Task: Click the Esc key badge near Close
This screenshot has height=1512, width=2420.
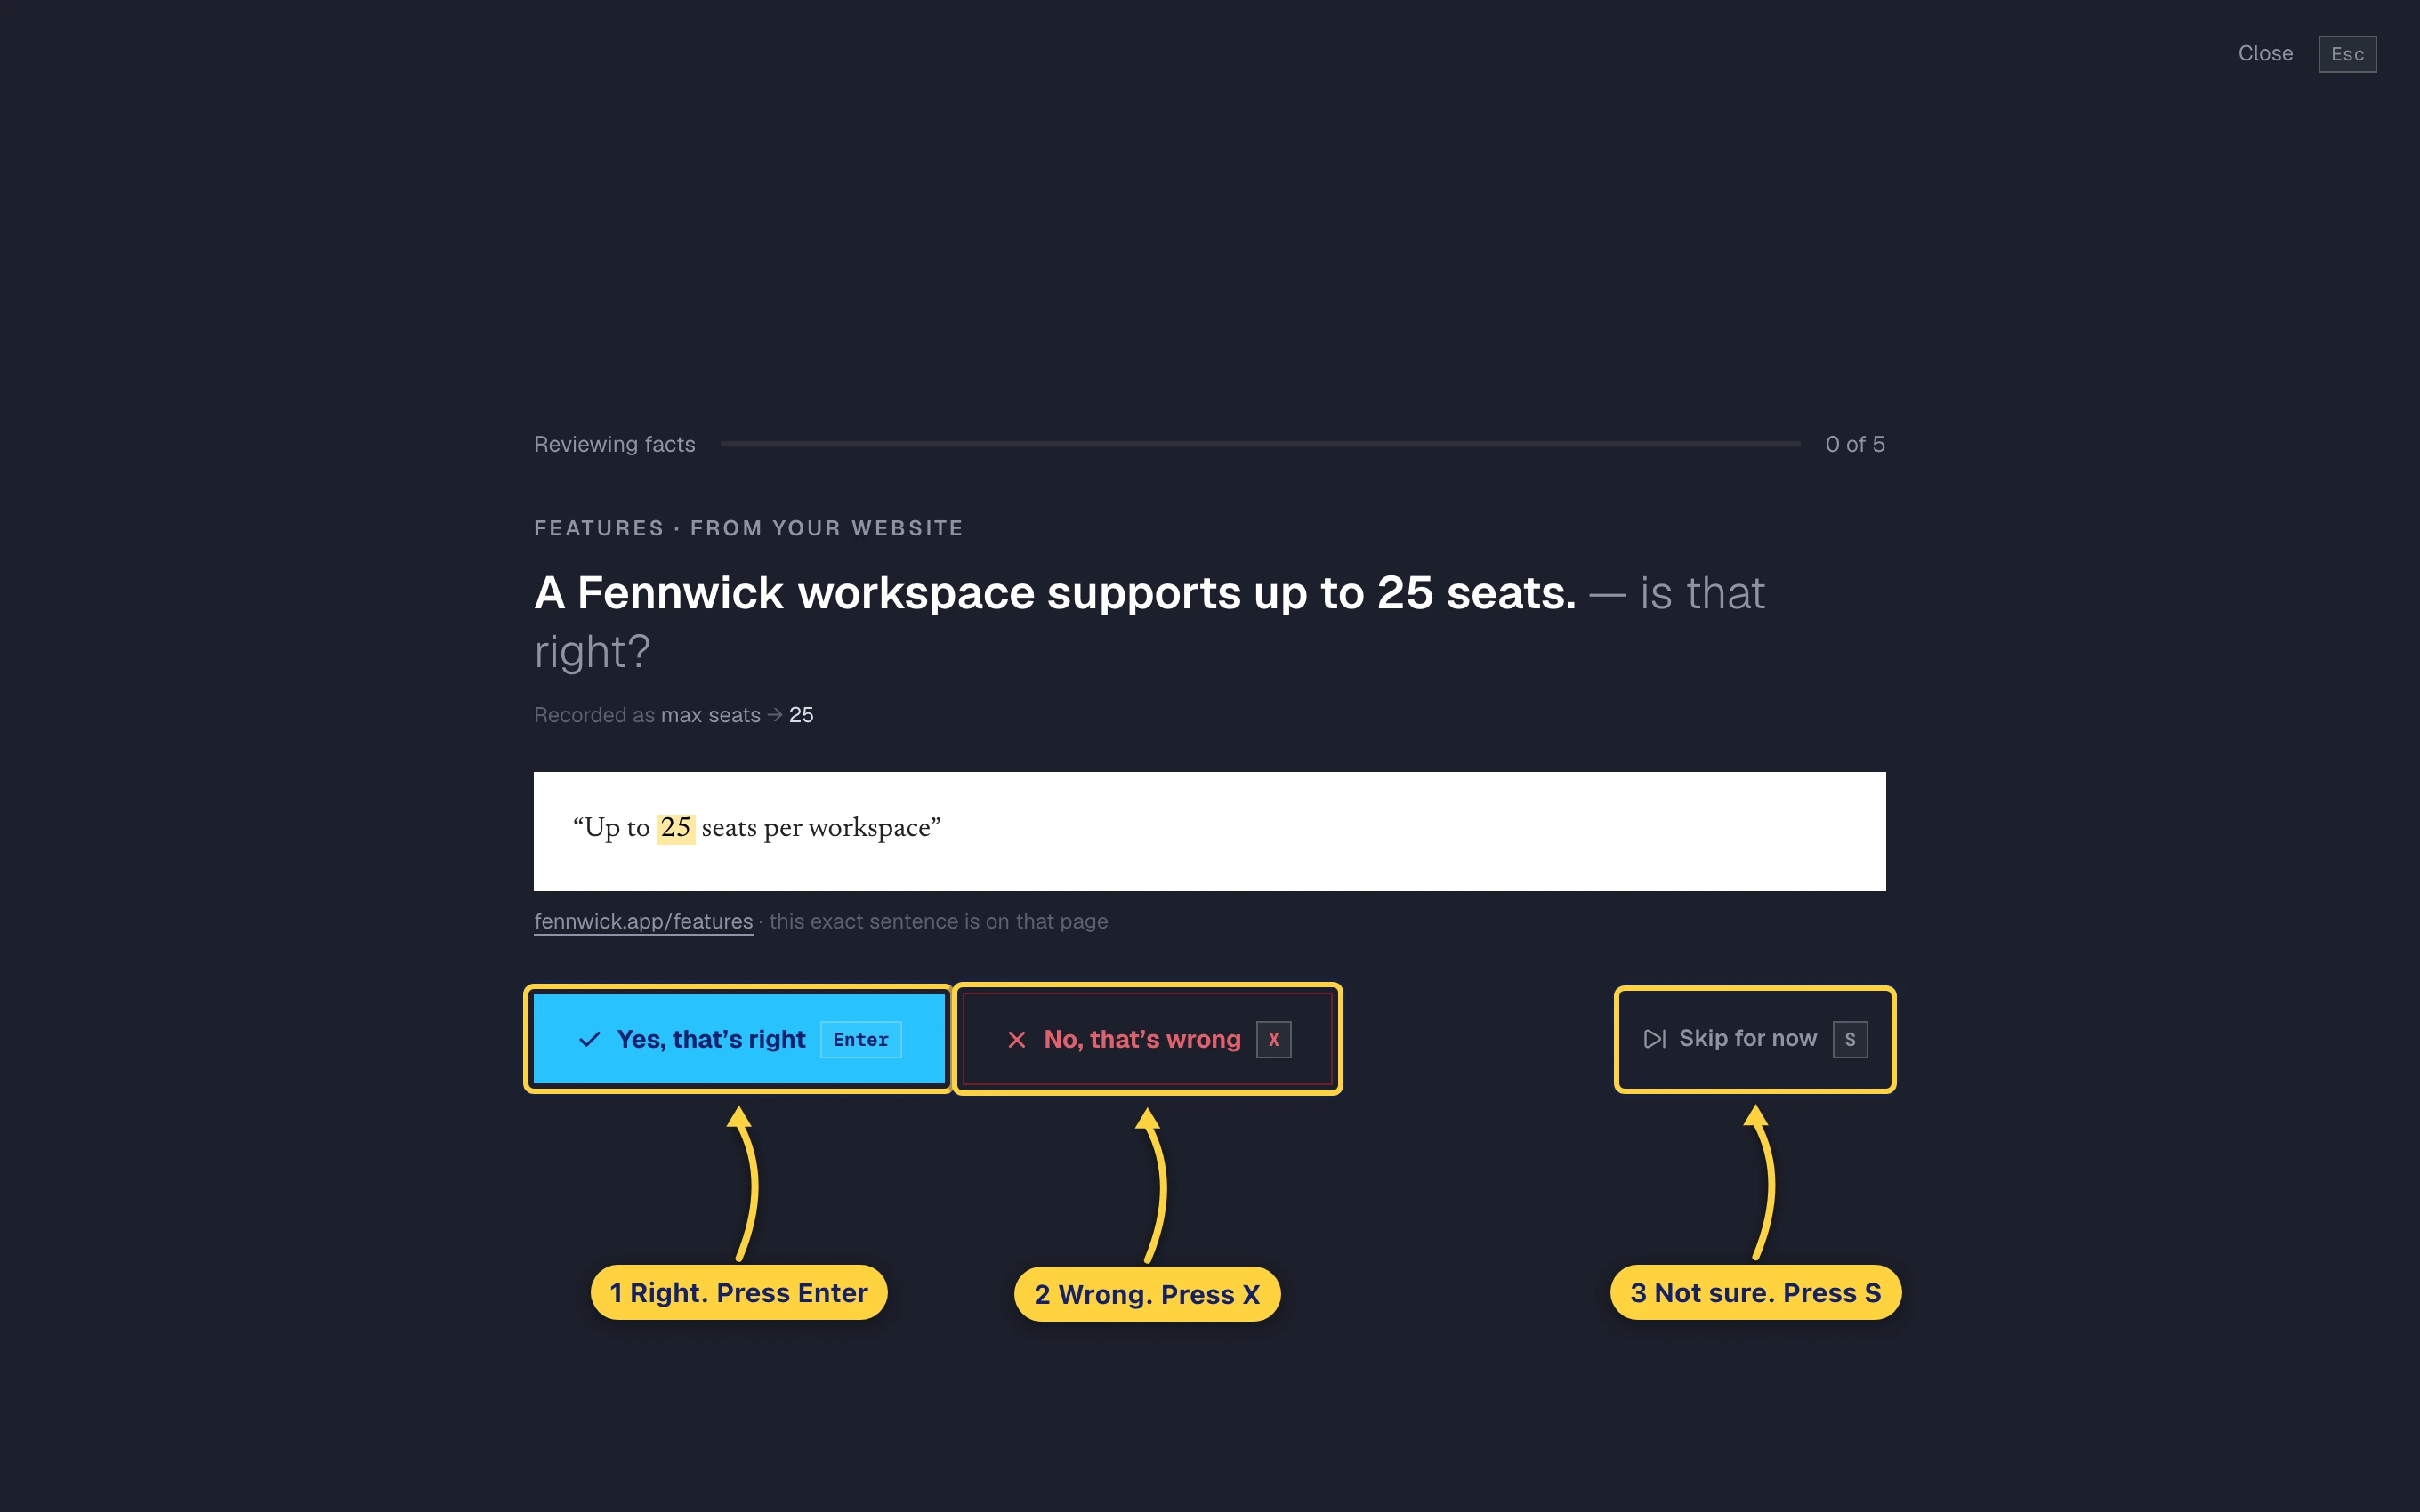Action: tap(2346, 54)
